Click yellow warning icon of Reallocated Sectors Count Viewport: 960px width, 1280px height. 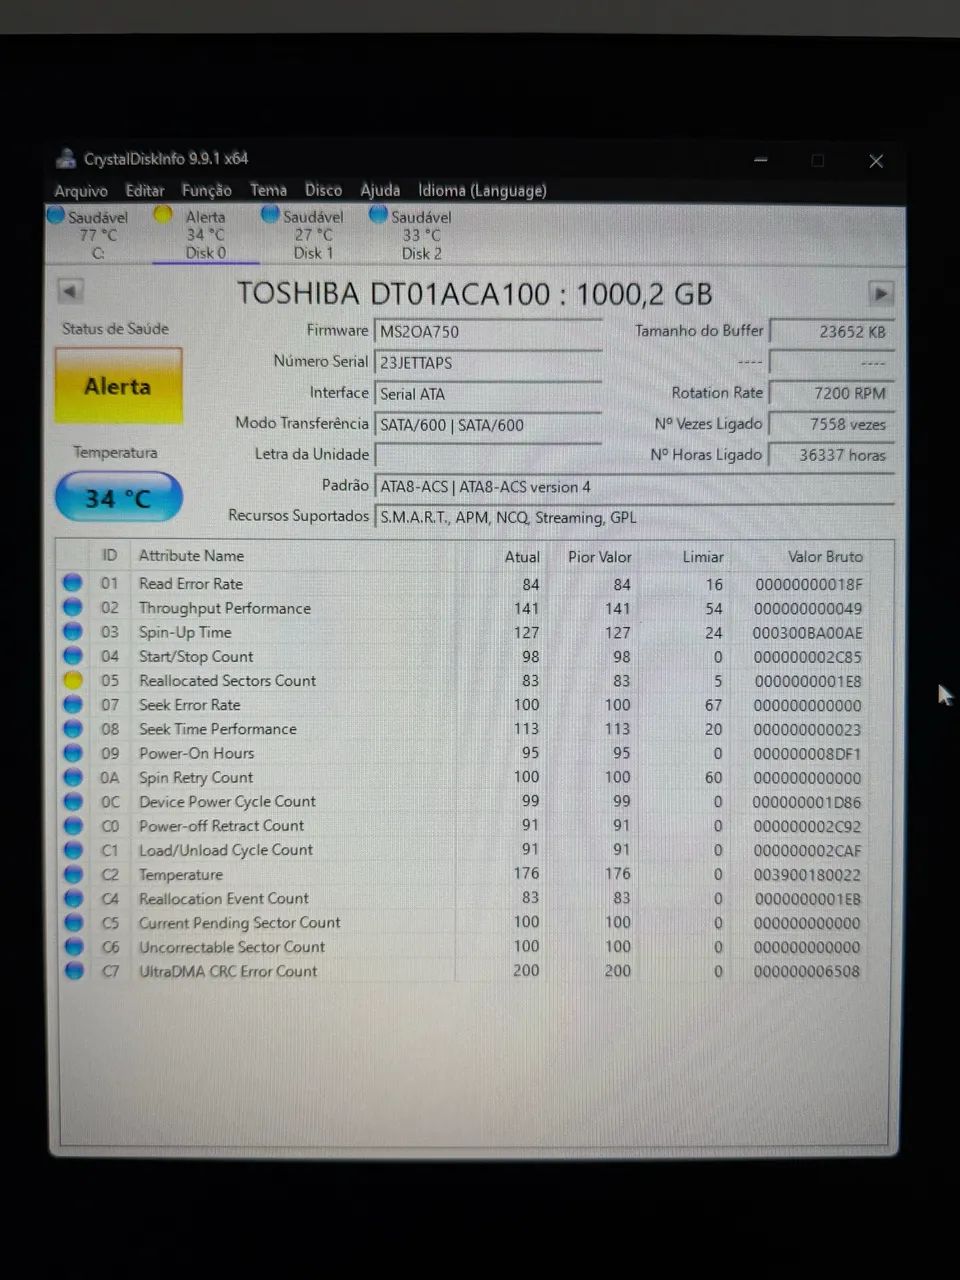point(73,680)
